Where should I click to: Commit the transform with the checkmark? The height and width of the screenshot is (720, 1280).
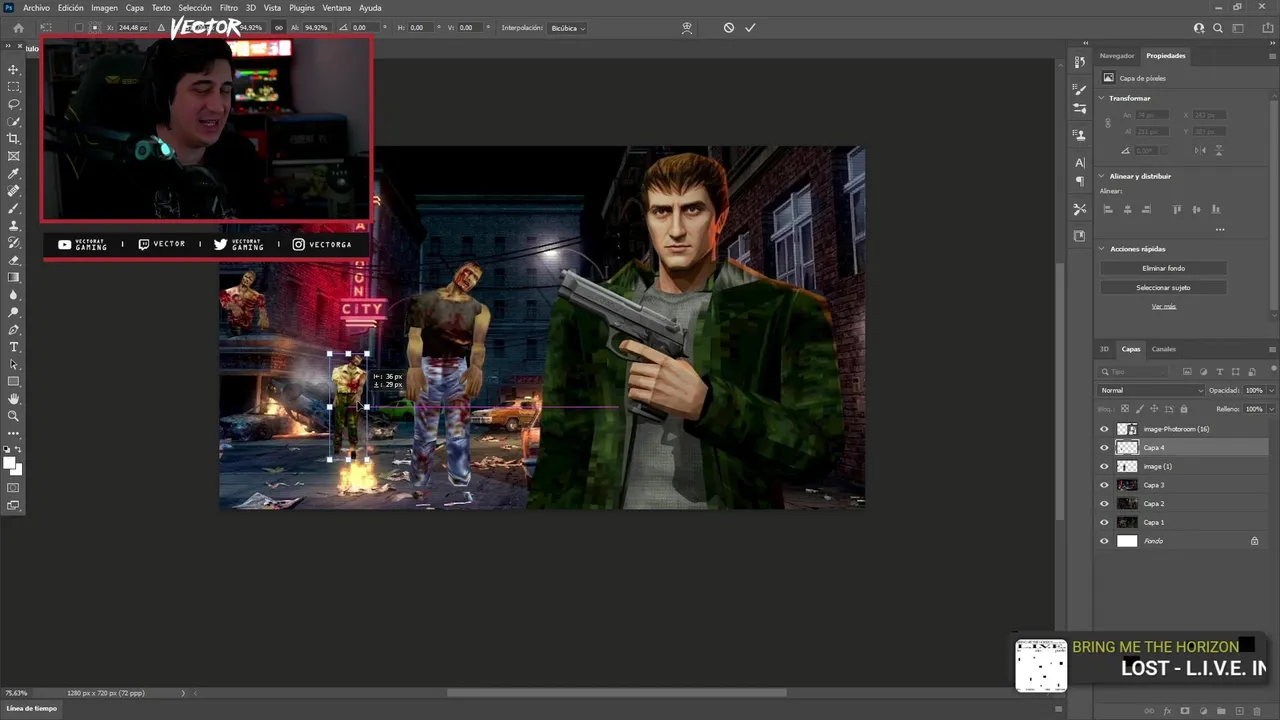pos(750,28)
